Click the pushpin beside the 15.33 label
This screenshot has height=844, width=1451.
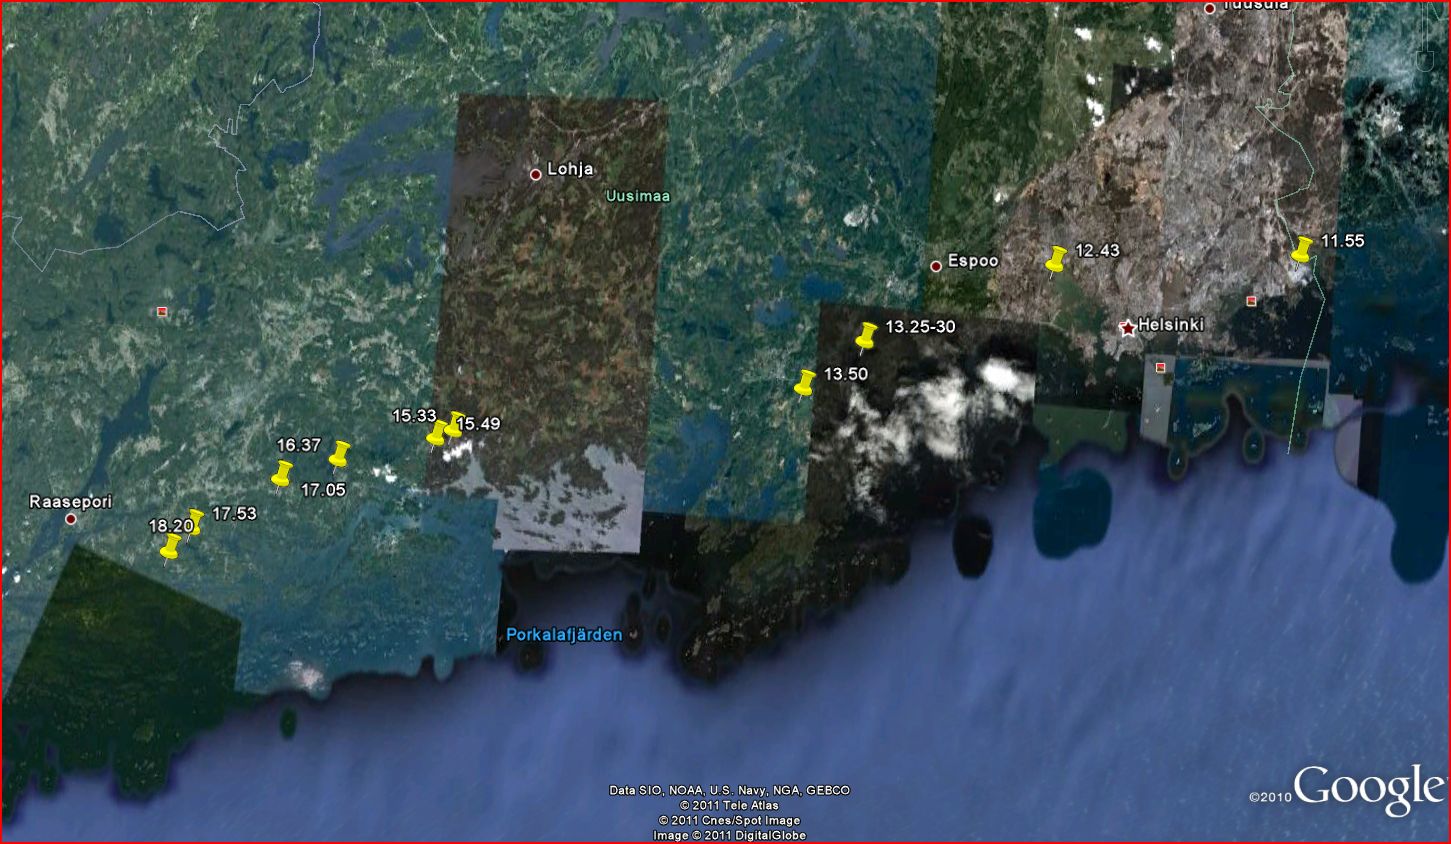pos(437,433)
